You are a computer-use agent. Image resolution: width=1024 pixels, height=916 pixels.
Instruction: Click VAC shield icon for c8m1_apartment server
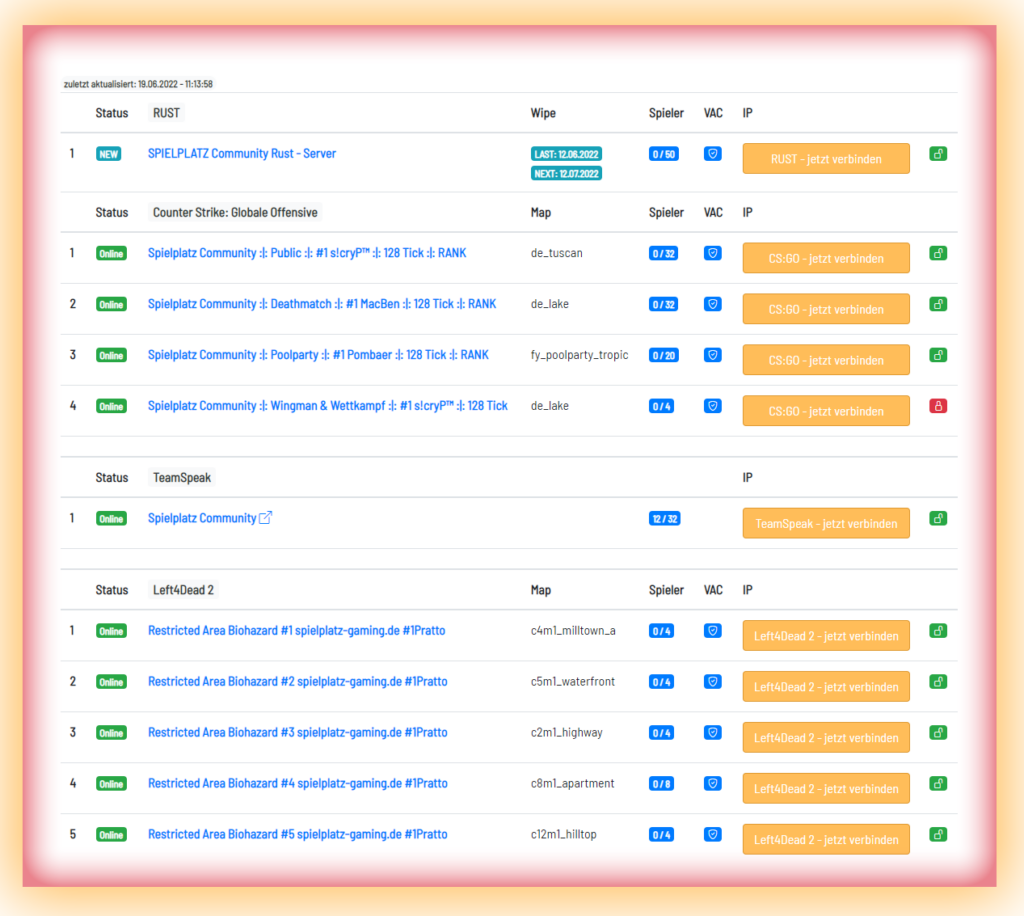point(712,783)
